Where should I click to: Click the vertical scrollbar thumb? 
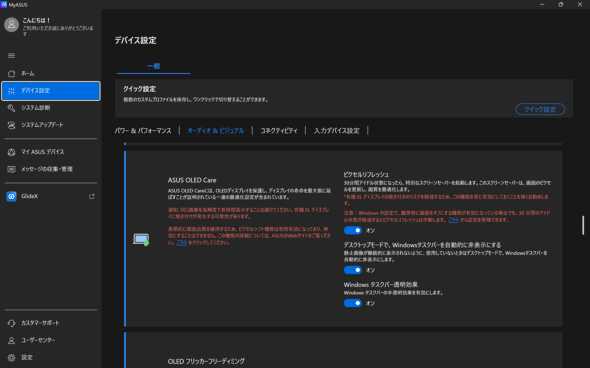point(583,225)
